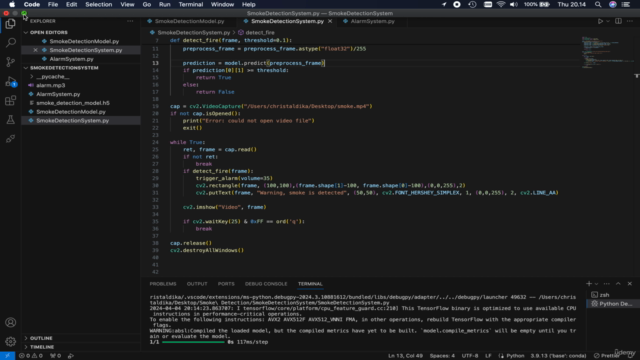Open AlarmSystem.py in the folder tree
Image resolution: width=640 pixels, height=360 pixels.
[58, 94]
